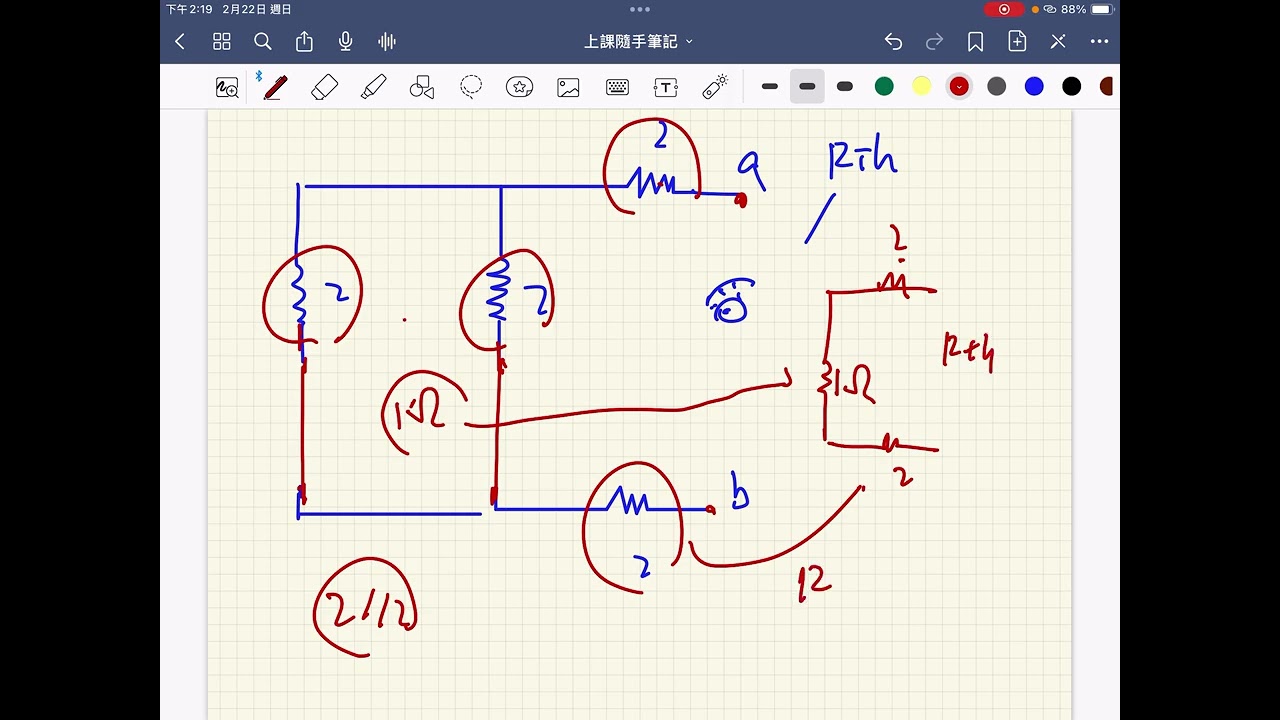This screenshot has width=1280, height=720.
Task: Open the thumbnail grid view
Action: click(222, 41)
